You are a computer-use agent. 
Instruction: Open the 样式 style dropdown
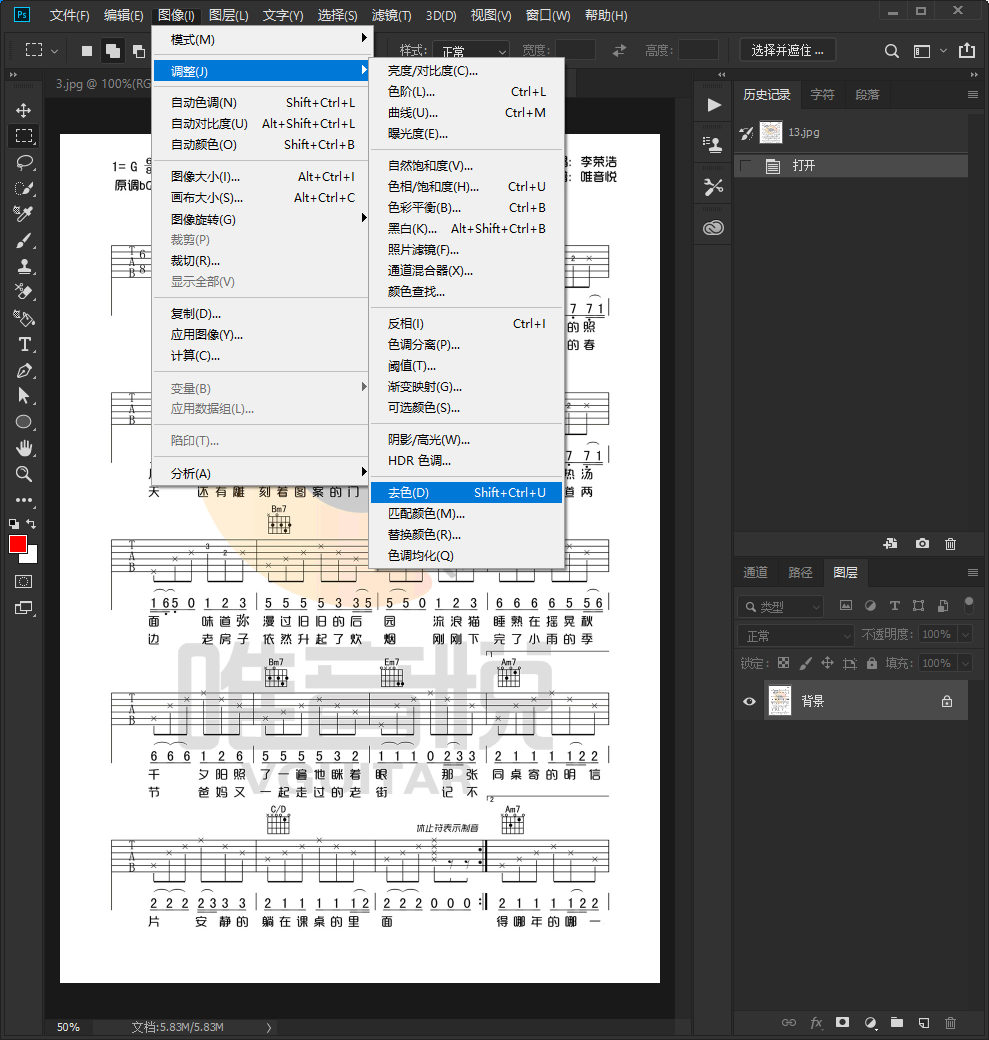coord(471,50)
